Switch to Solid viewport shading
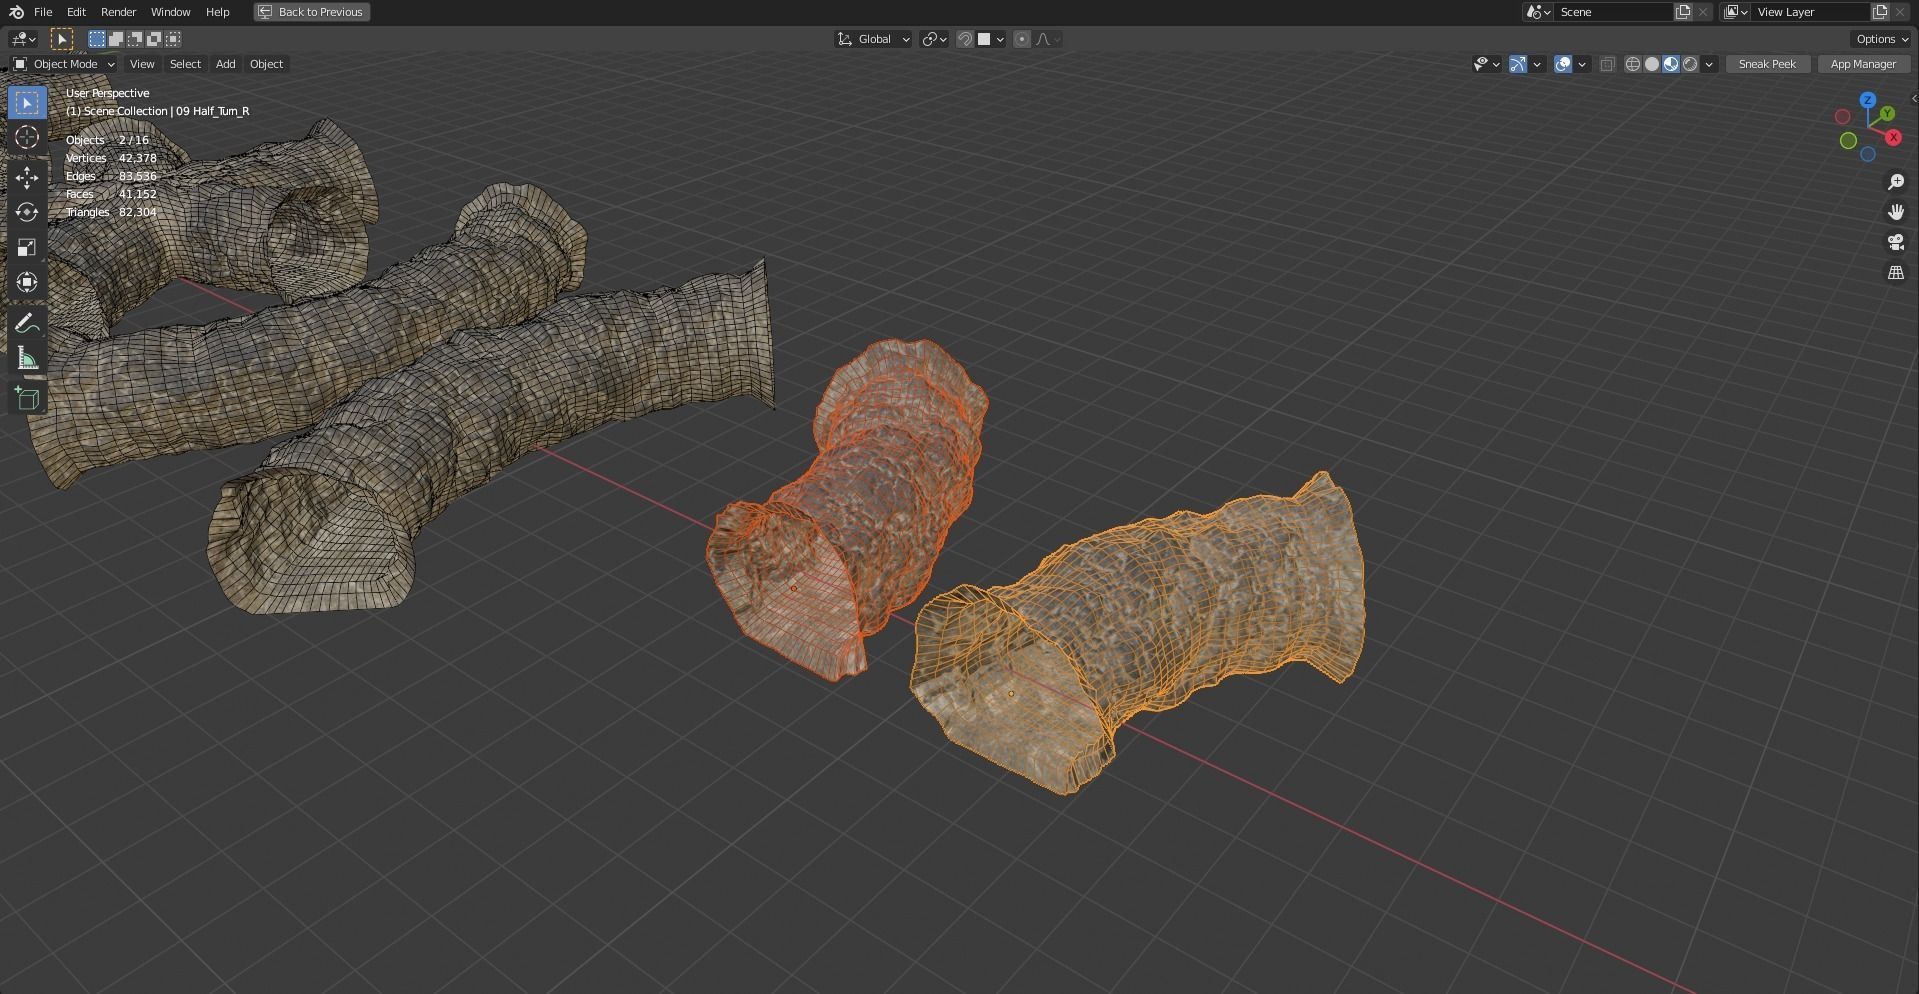This screenshot has height=994, width=1919. pos(1652,64)
